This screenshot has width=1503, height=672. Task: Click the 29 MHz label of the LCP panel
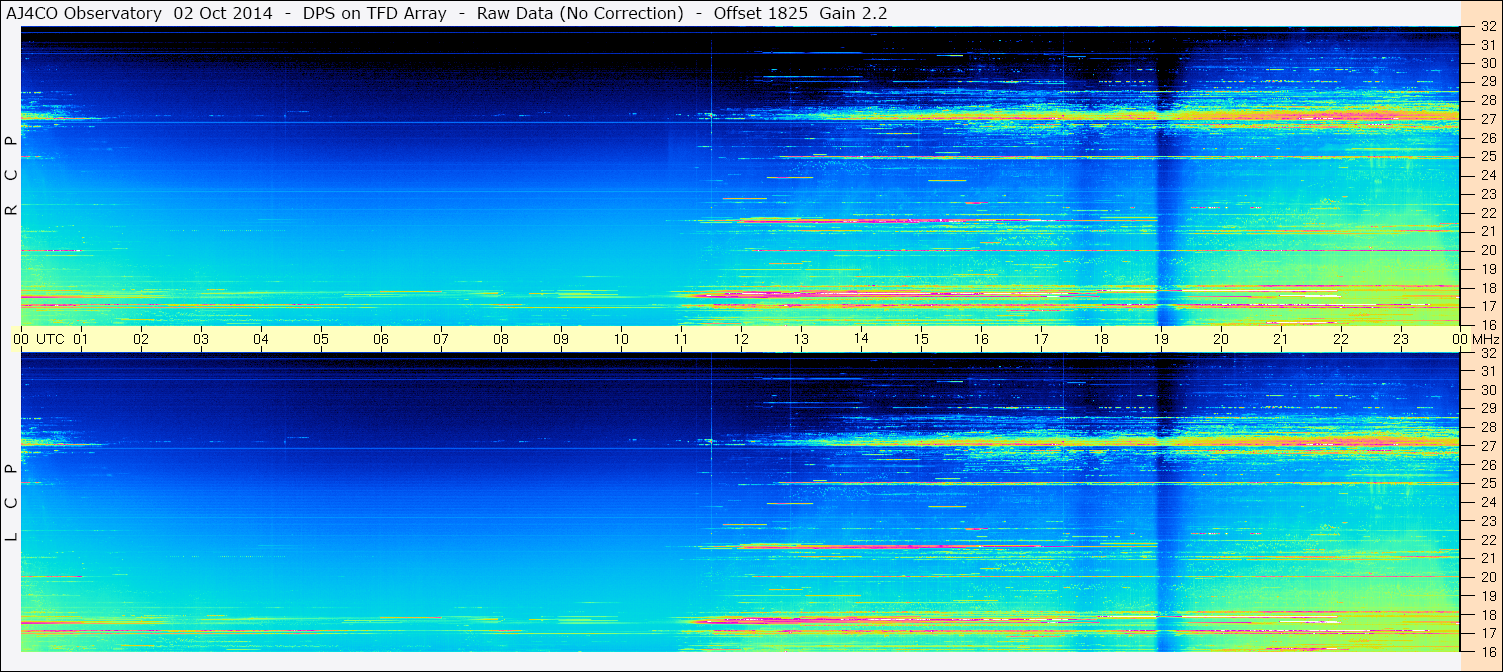tap(1488, 409)
